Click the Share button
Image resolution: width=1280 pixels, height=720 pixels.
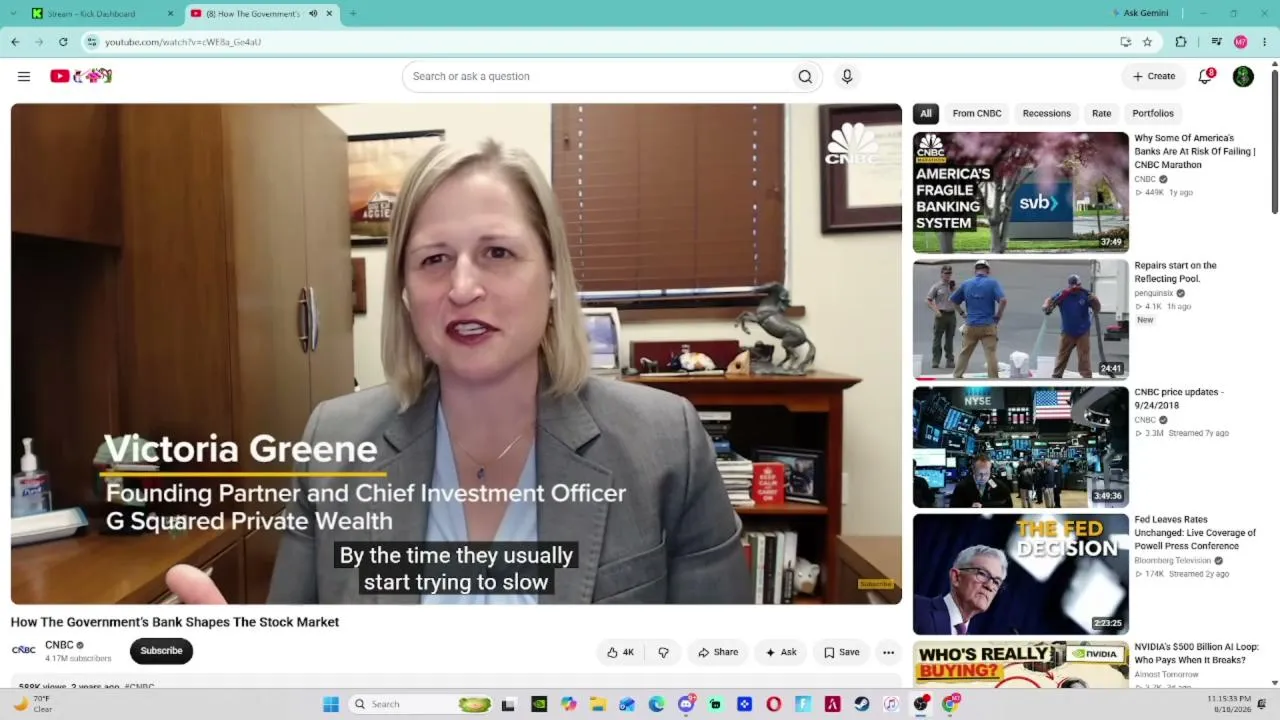[718, 652]
